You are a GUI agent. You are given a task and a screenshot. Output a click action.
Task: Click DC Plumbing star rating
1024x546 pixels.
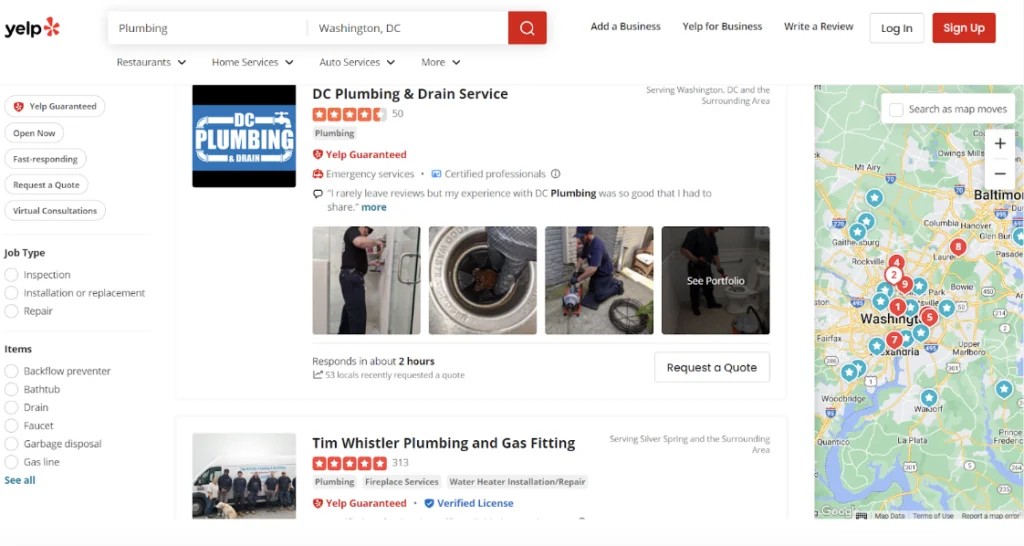349,114
